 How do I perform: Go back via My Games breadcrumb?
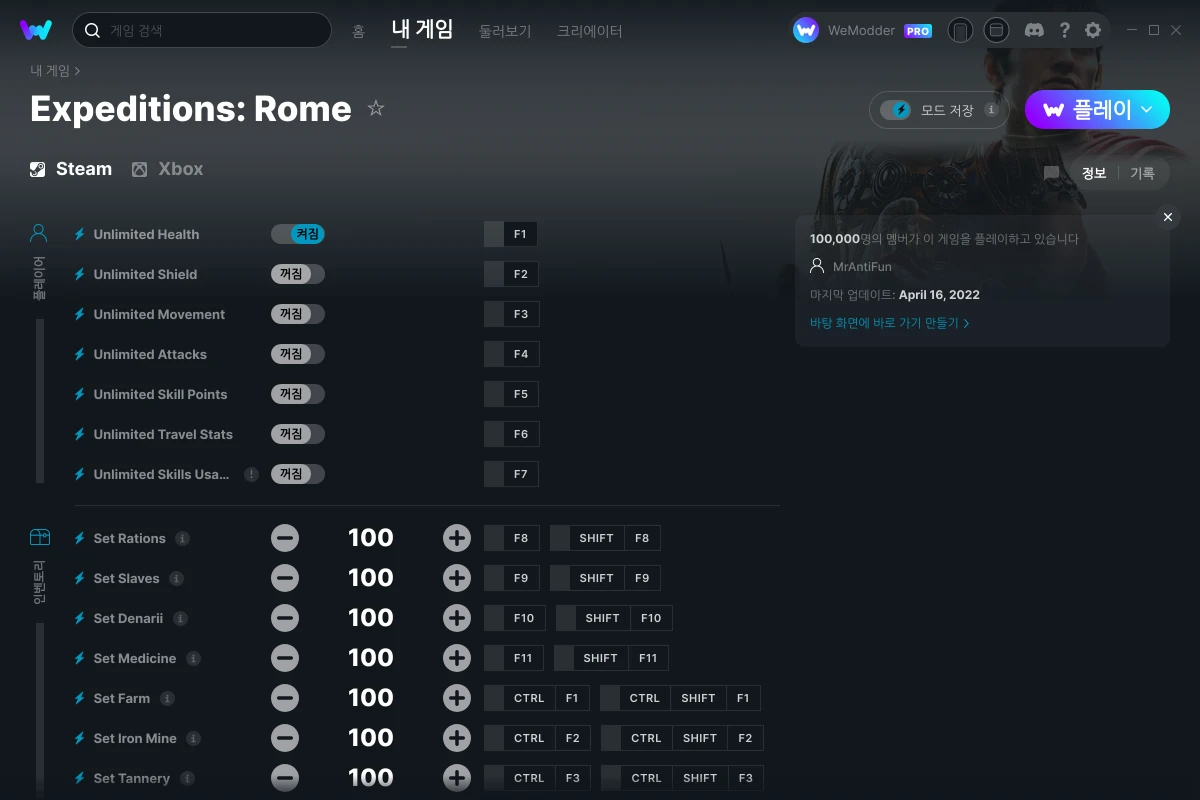(50, 71)
